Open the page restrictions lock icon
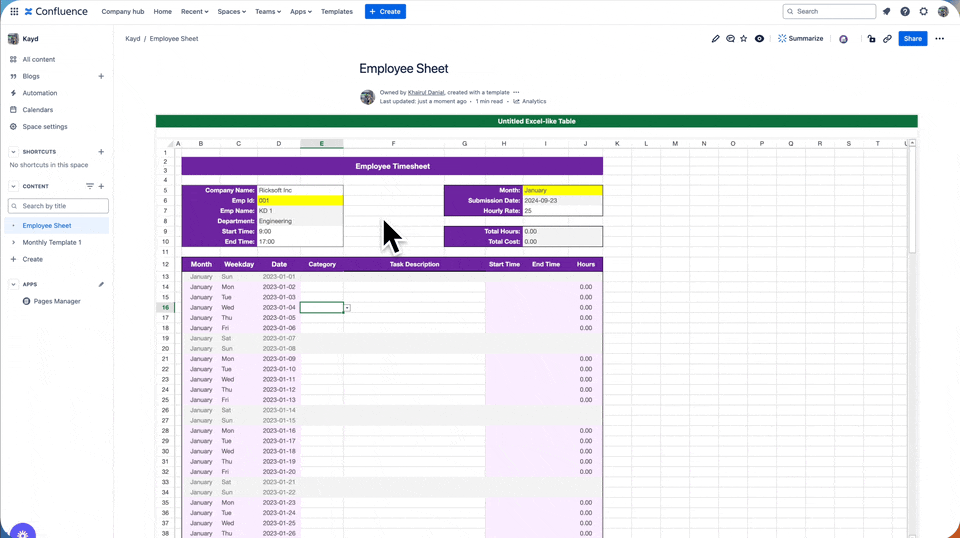 pyautogui.click(x=872, y=39)
